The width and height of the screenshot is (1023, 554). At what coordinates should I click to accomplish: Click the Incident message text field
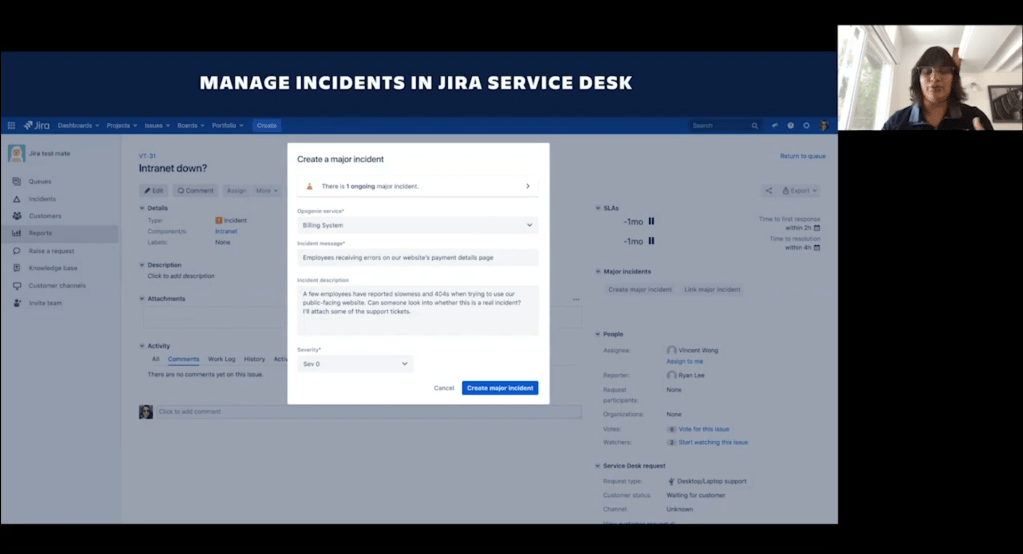pyautogui.click(x=417, y=258)
